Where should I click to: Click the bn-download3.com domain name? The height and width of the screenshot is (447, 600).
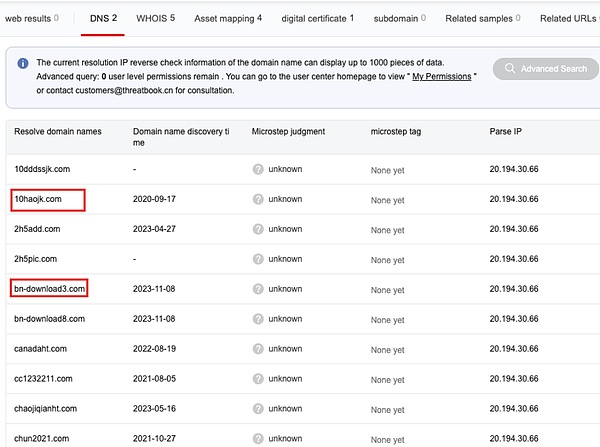[x=49, y=289]
